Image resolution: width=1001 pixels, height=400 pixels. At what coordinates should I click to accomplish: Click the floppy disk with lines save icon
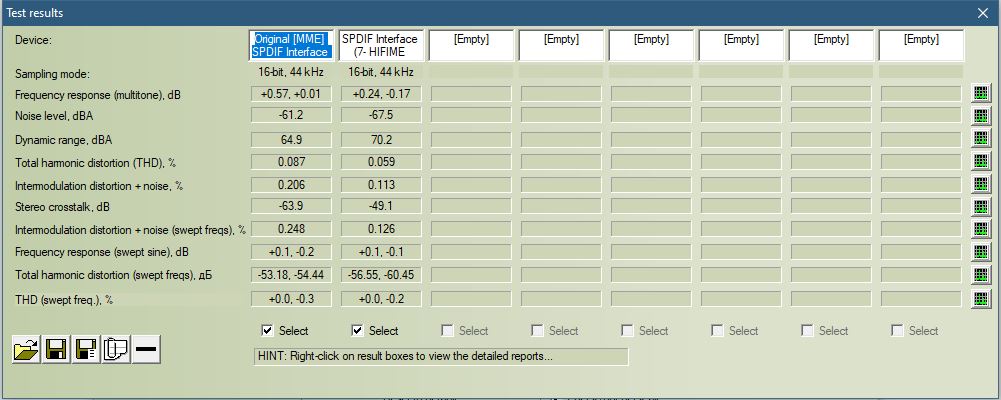(86, 350)
